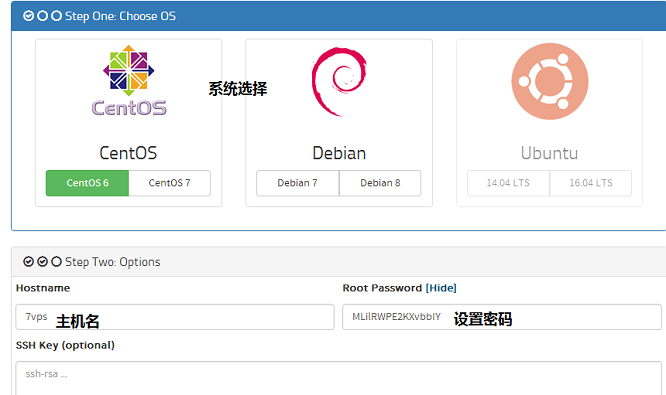The height and width of the screenshot is (395, 666).
Task: Click into the SSH Key text area
Action: point(339,378)
